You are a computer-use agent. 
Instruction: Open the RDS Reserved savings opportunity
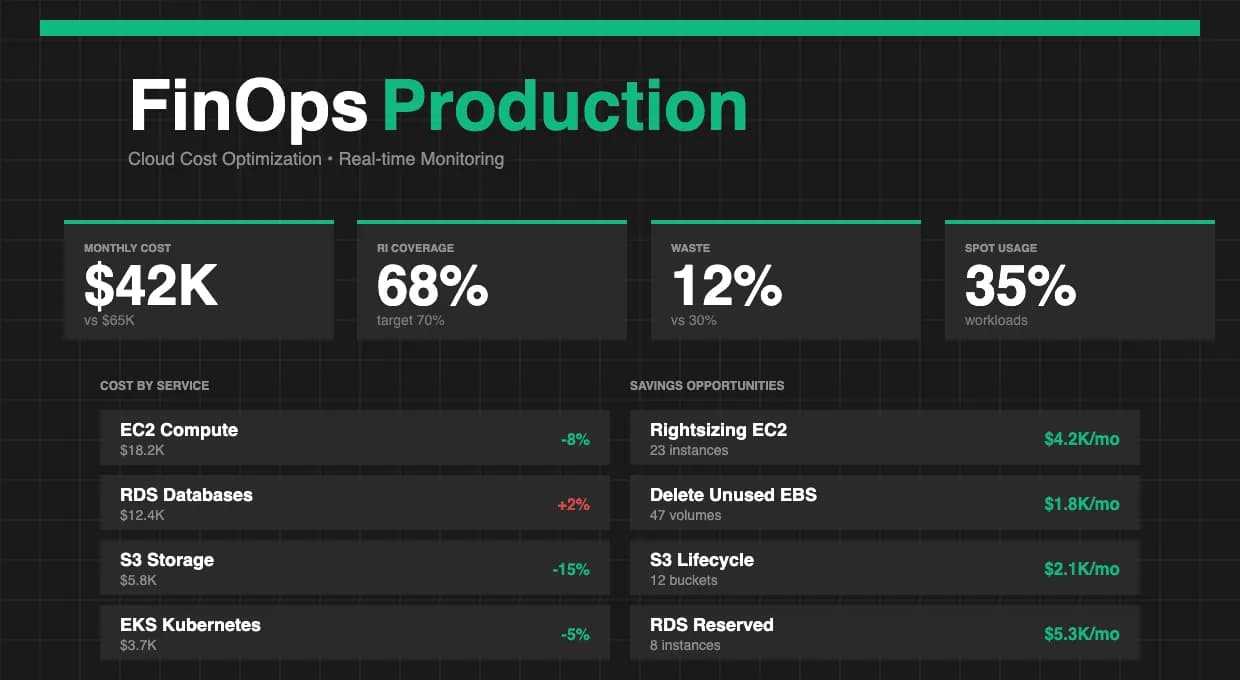[x=885, y=633]
